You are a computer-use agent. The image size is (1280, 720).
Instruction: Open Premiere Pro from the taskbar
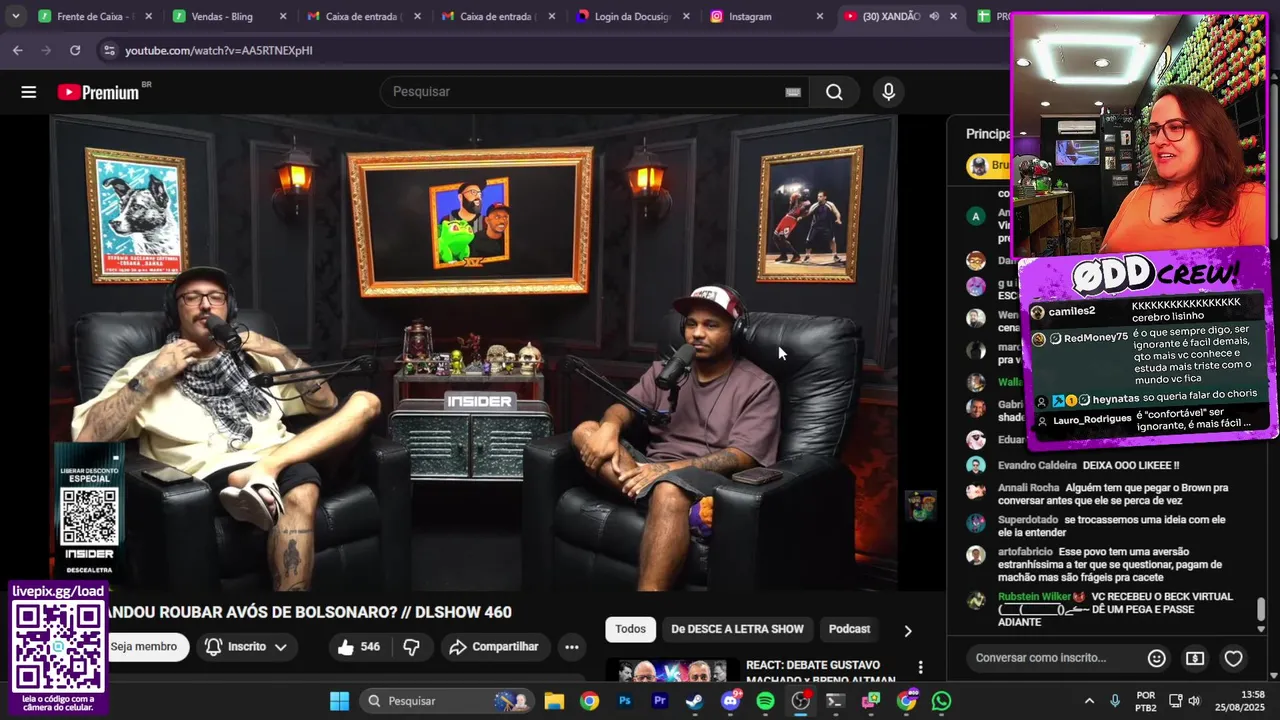(660, 701)
